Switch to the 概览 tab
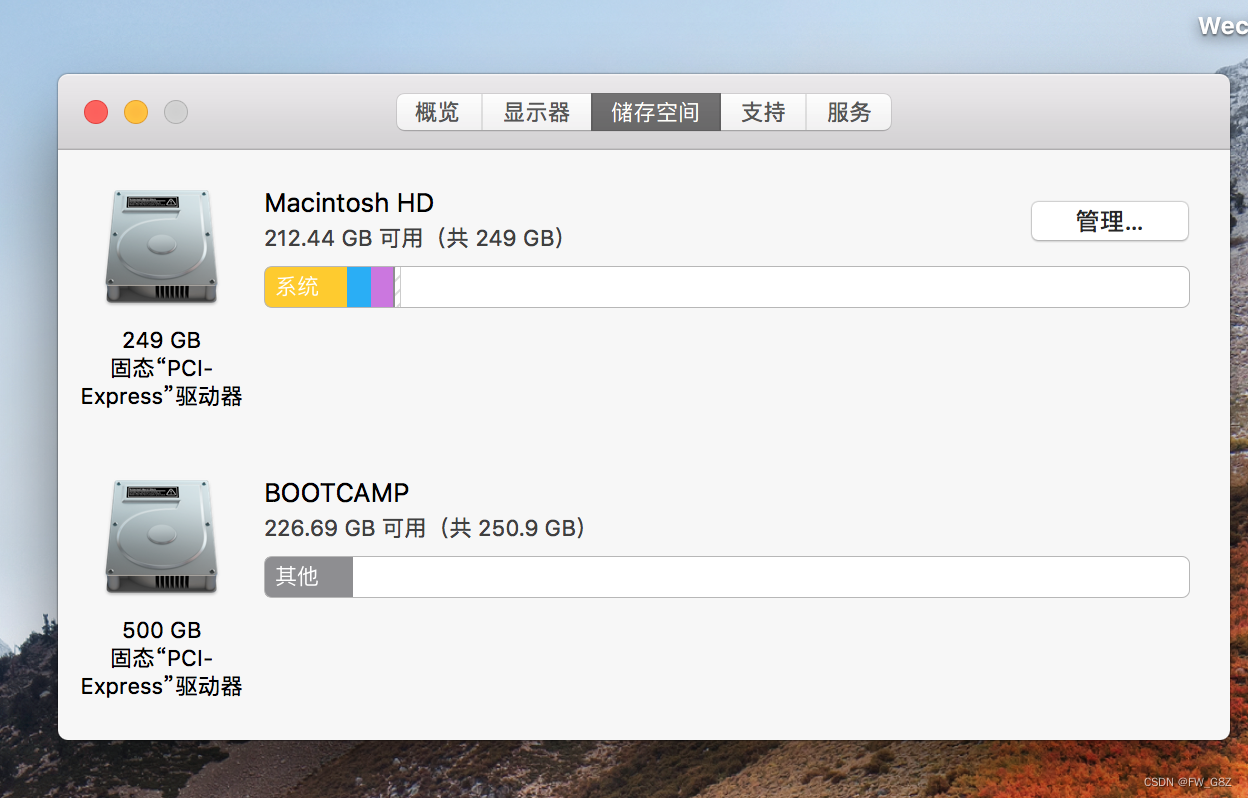 pos(439,112)
